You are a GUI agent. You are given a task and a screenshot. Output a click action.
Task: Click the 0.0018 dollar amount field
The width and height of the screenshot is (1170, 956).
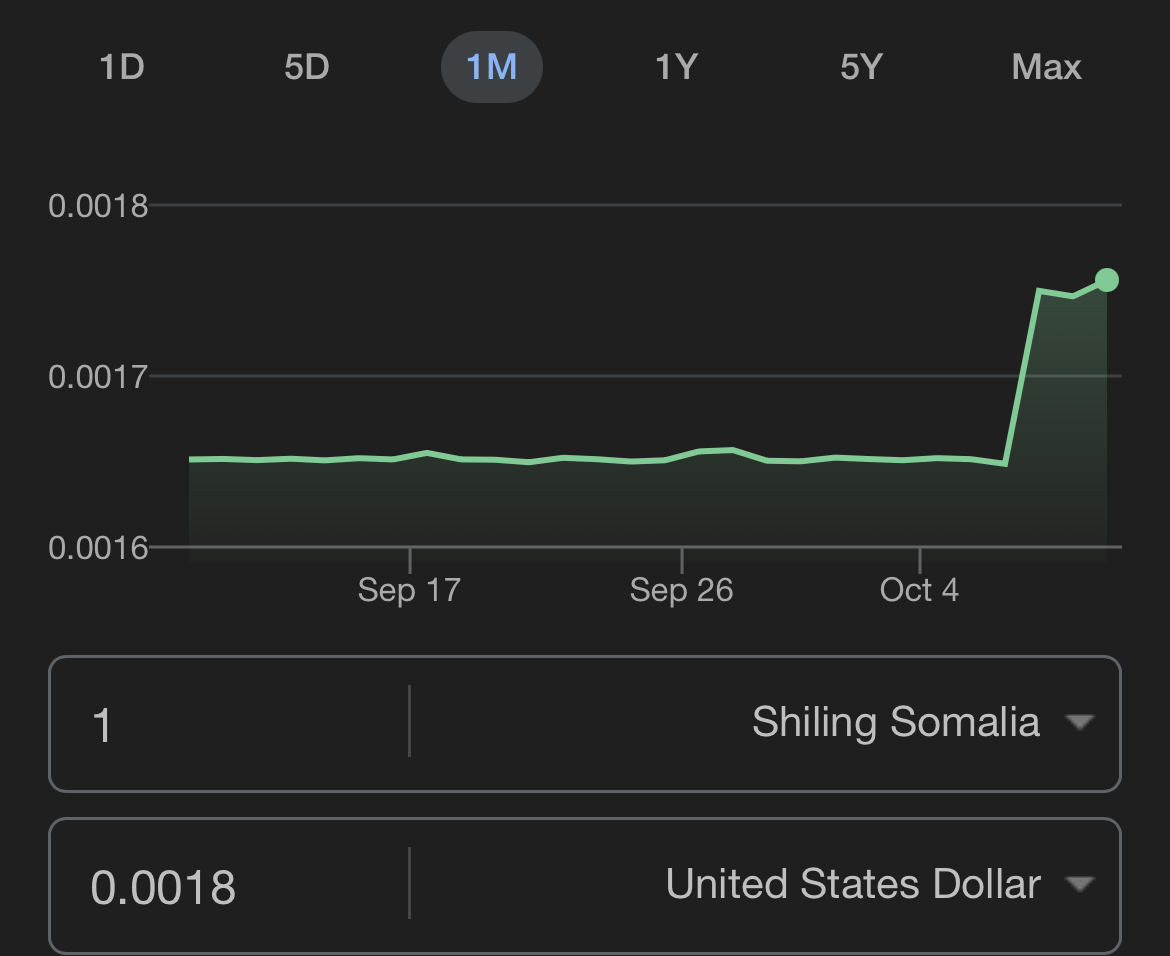click(230, 886)
